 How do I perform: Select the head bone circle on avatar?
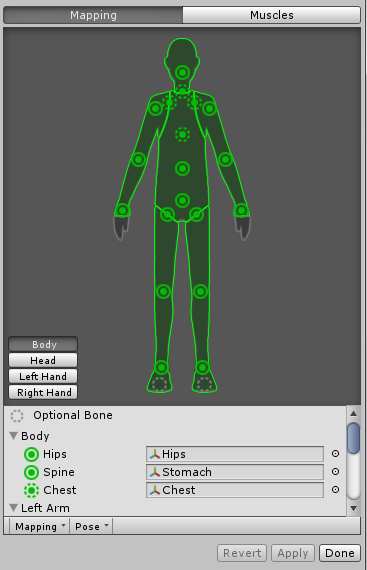(x=182, y=72)
